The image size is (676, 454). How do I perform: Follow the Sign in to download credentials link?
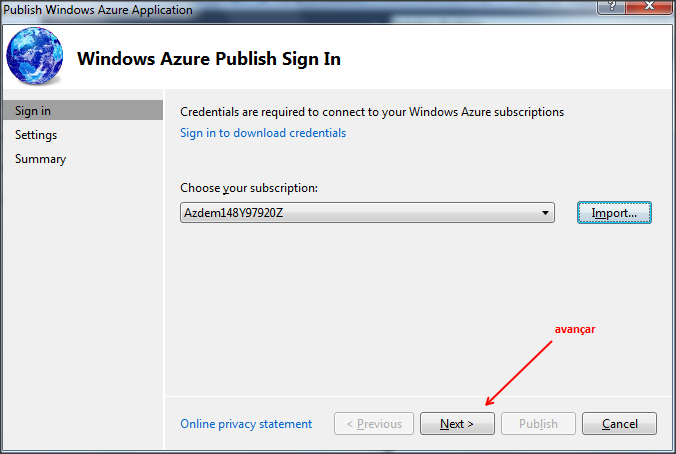coord(263,133)
